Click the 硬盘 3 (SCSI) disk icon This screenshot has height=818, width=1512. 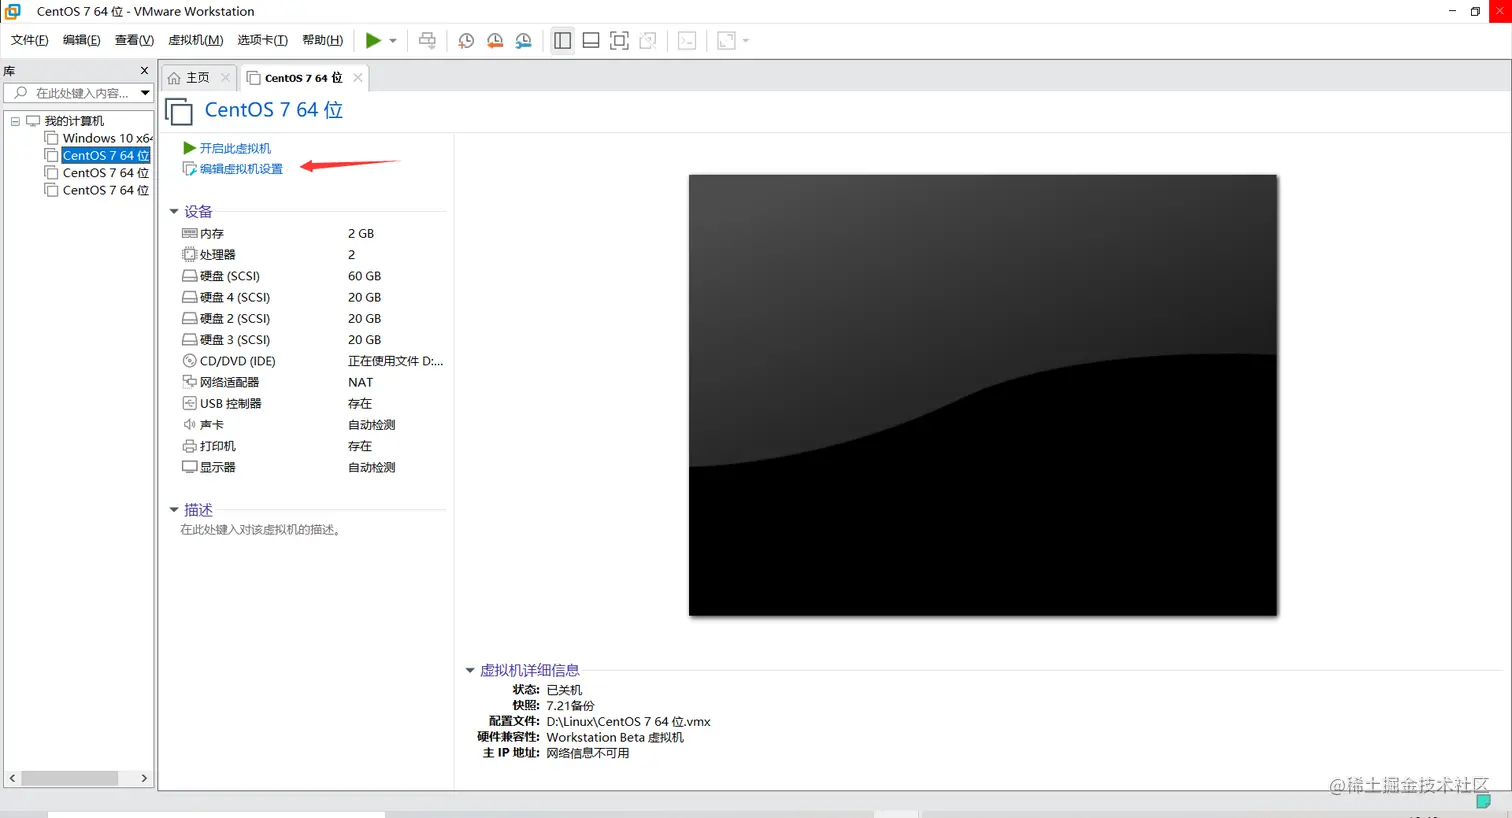tap(189, 340)
